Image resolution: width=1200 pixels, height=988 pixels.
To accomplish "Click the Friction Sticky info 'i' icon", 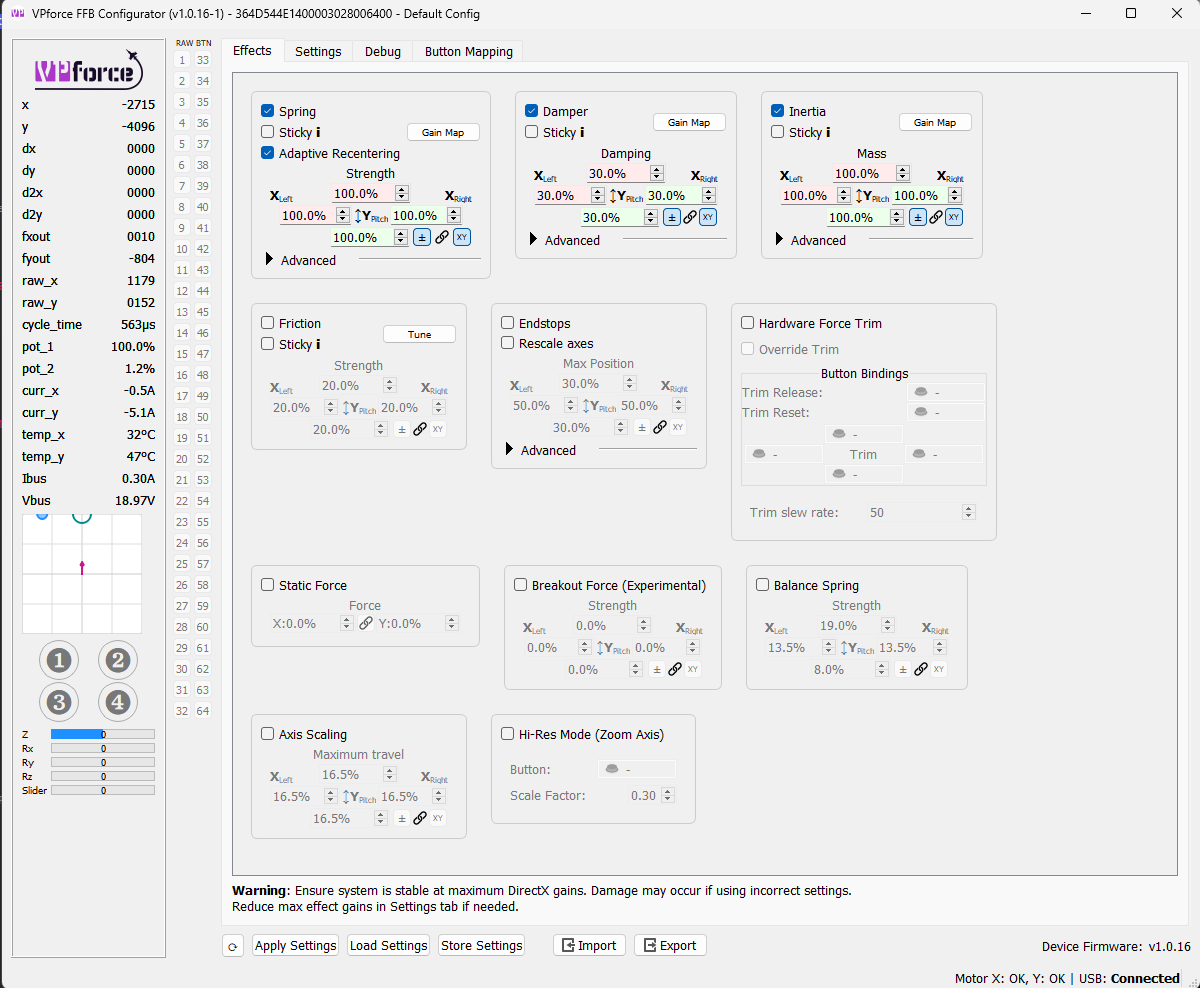I will (x=318, y=344).
